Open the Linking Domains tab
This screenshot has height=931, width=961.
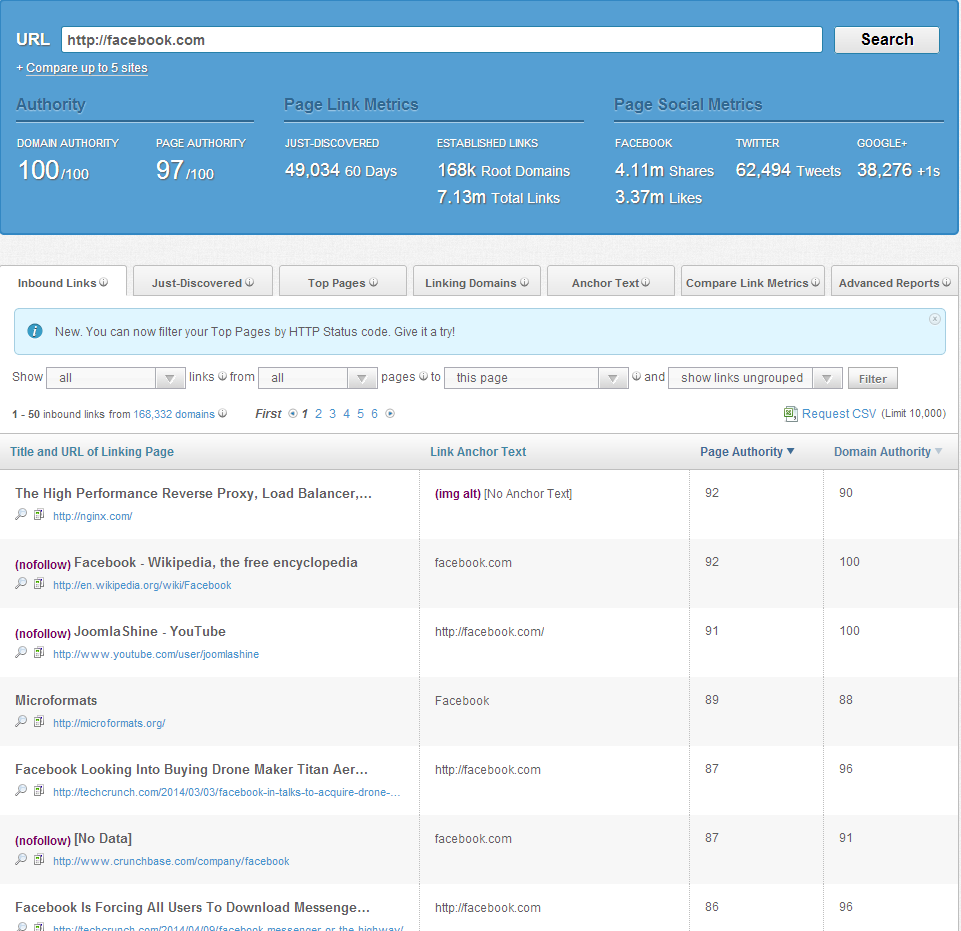[x=477, y=282]
